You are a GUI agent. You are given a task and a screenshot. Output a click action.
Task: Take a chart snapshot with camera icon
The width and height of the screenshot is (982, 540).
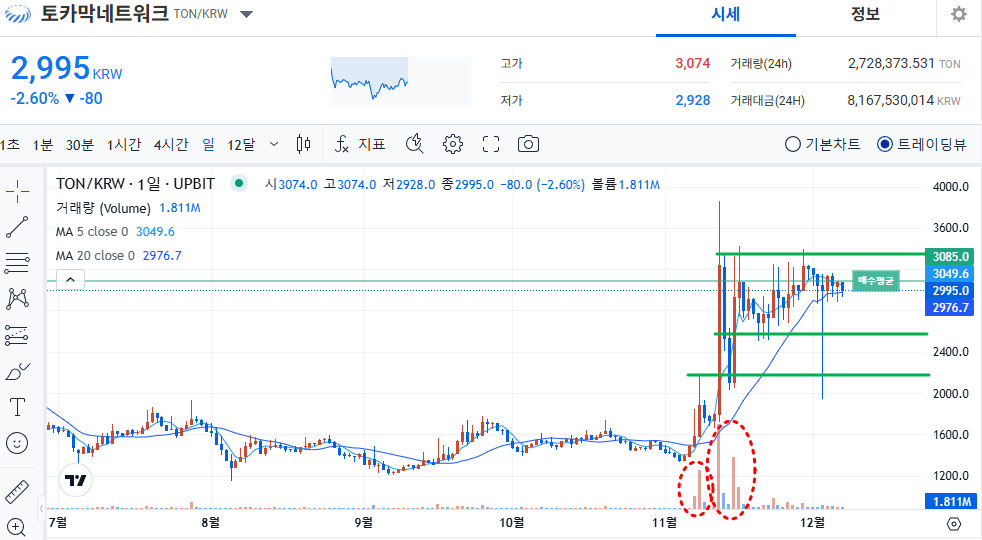[529, 144]
